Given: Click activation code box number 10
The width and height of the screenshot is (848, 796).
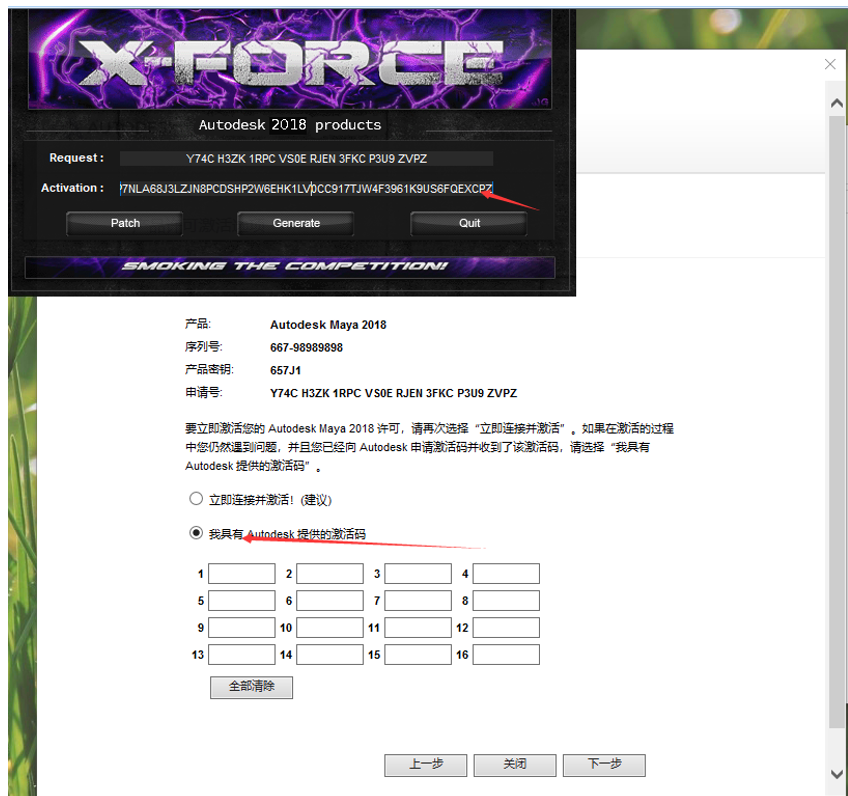Looking at the screenshot, I should tap(330, 628).
